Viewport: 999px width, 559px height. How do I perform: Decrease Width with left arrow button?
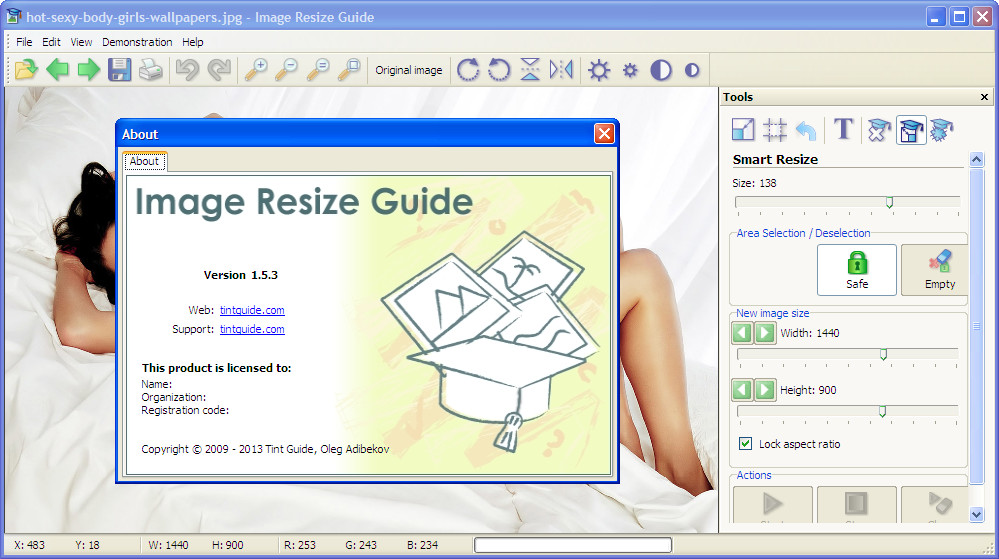(x=742, y=333)
